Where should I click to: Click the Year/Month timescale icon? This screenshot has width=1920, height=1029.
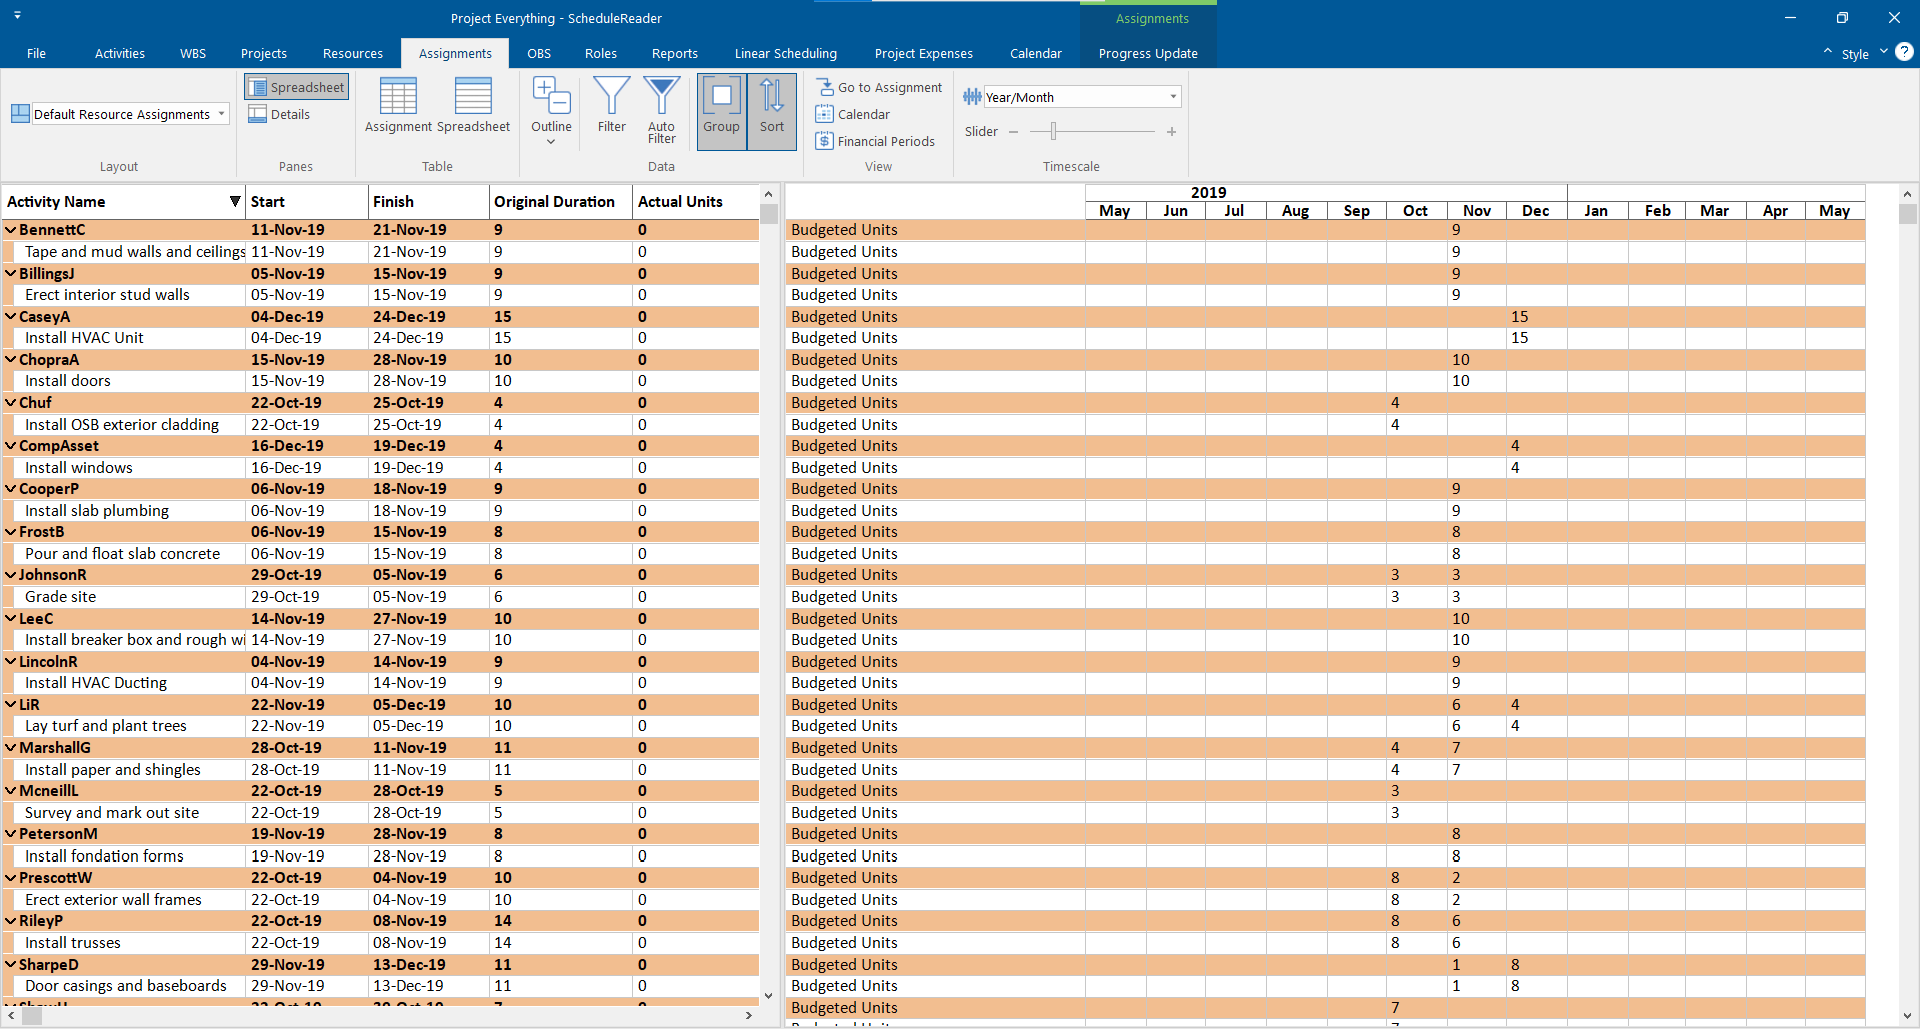click(x=972, y=97)
